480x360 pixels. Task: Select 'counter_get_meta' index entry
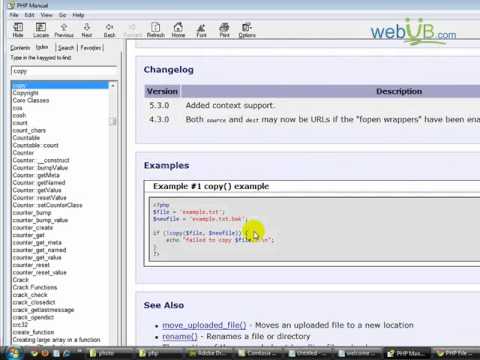point(37,243)
